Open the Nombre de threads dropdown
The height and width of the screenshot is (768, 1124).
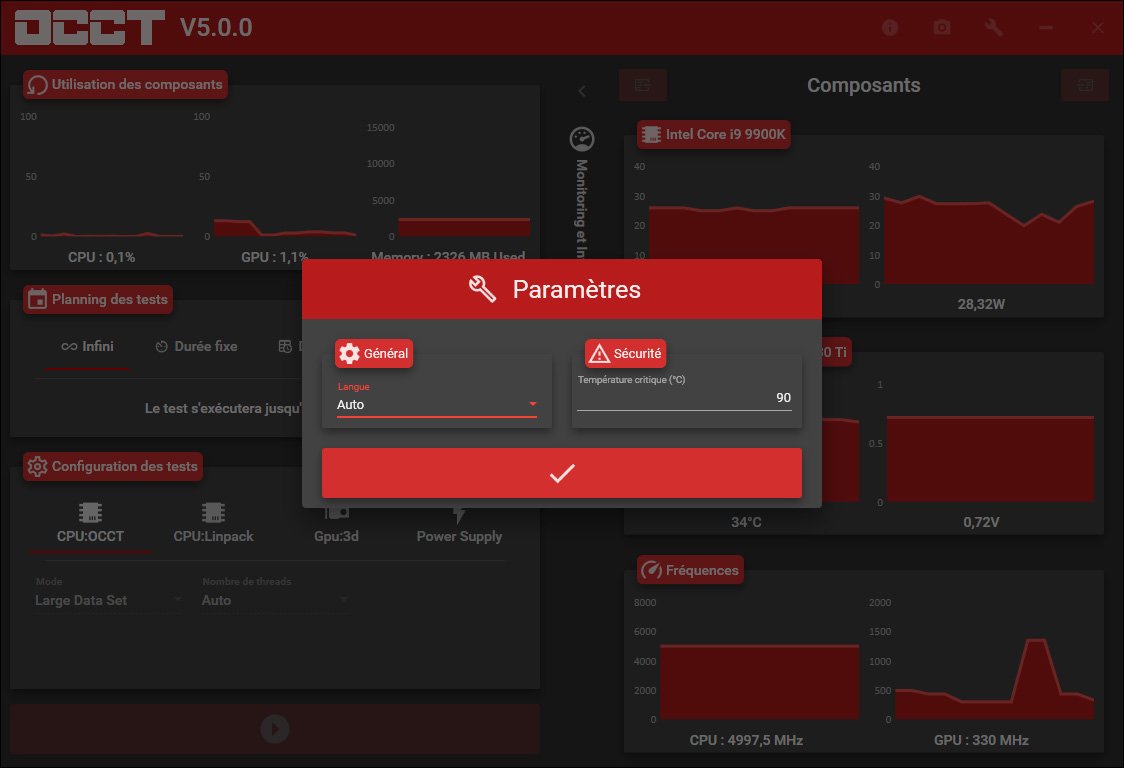pyautogui.click(x=274, y=600)
